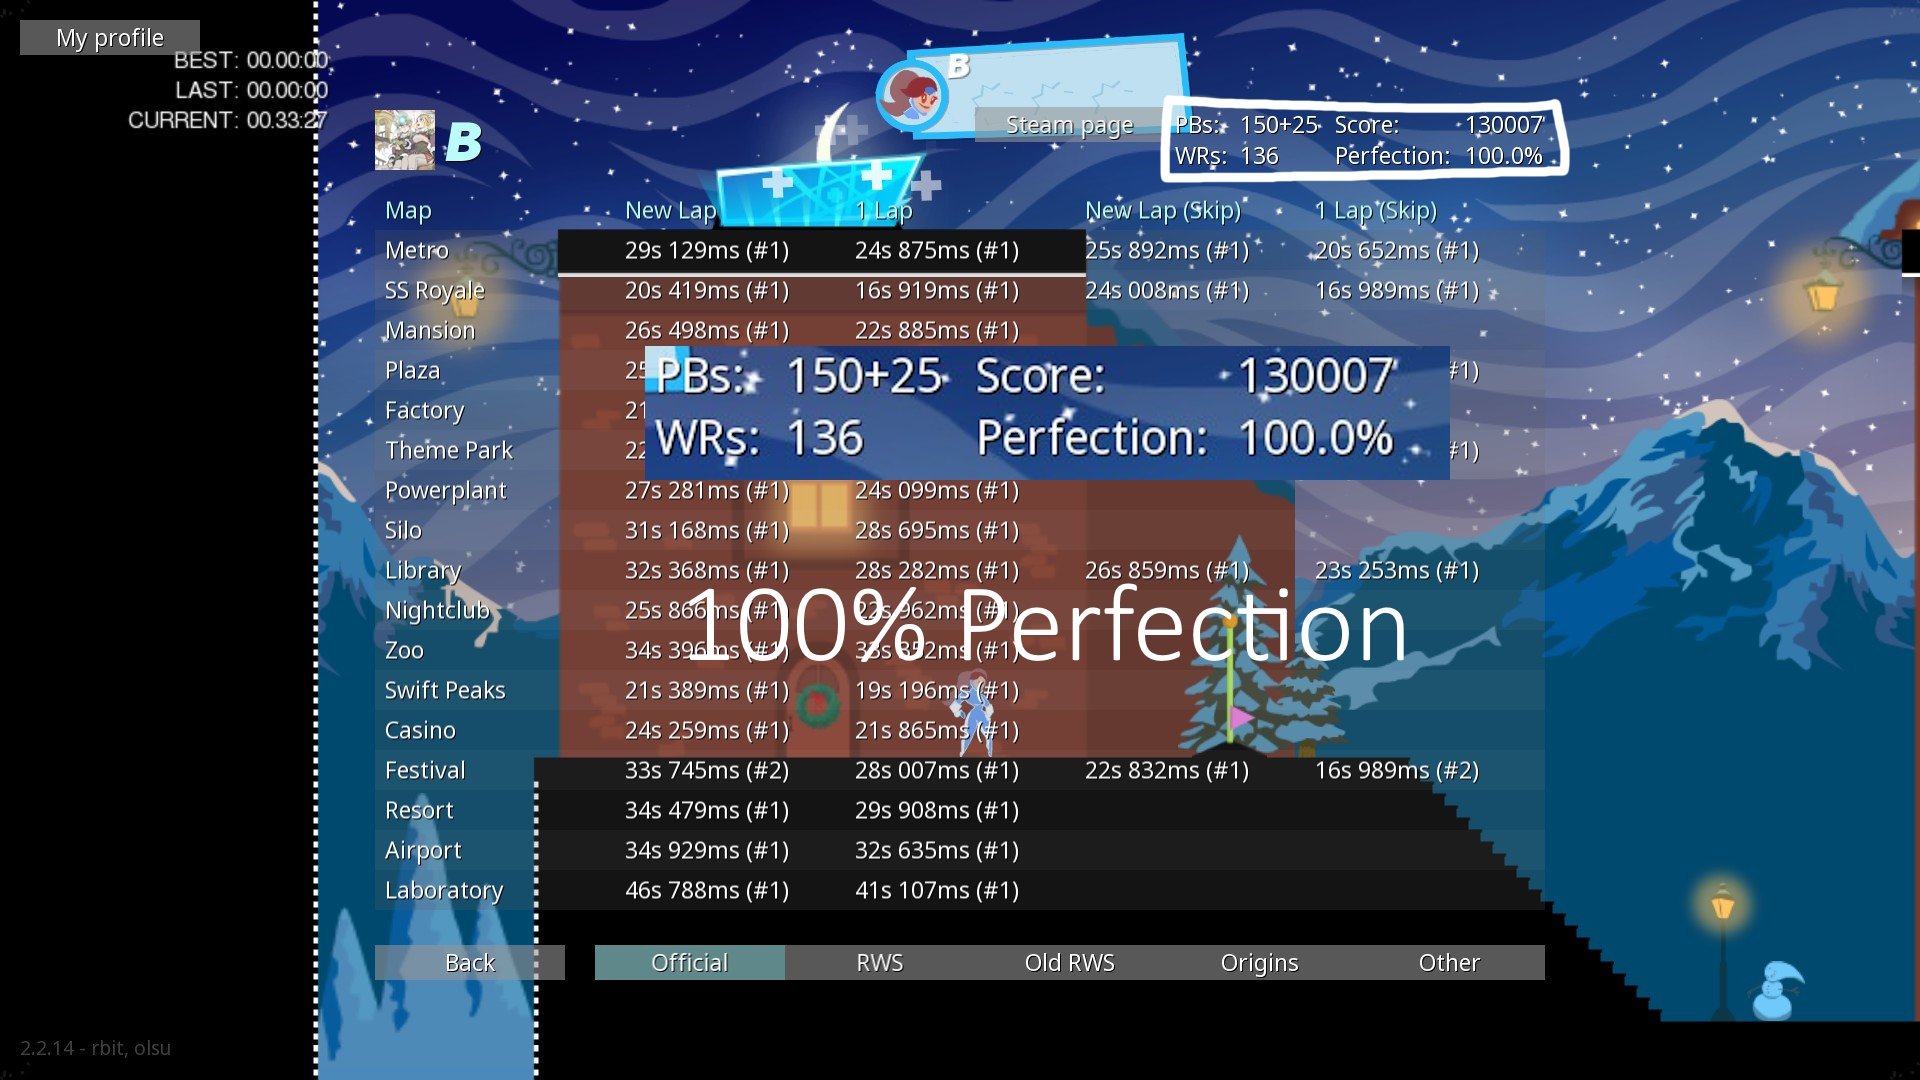Open My profile button

(110, 38)
